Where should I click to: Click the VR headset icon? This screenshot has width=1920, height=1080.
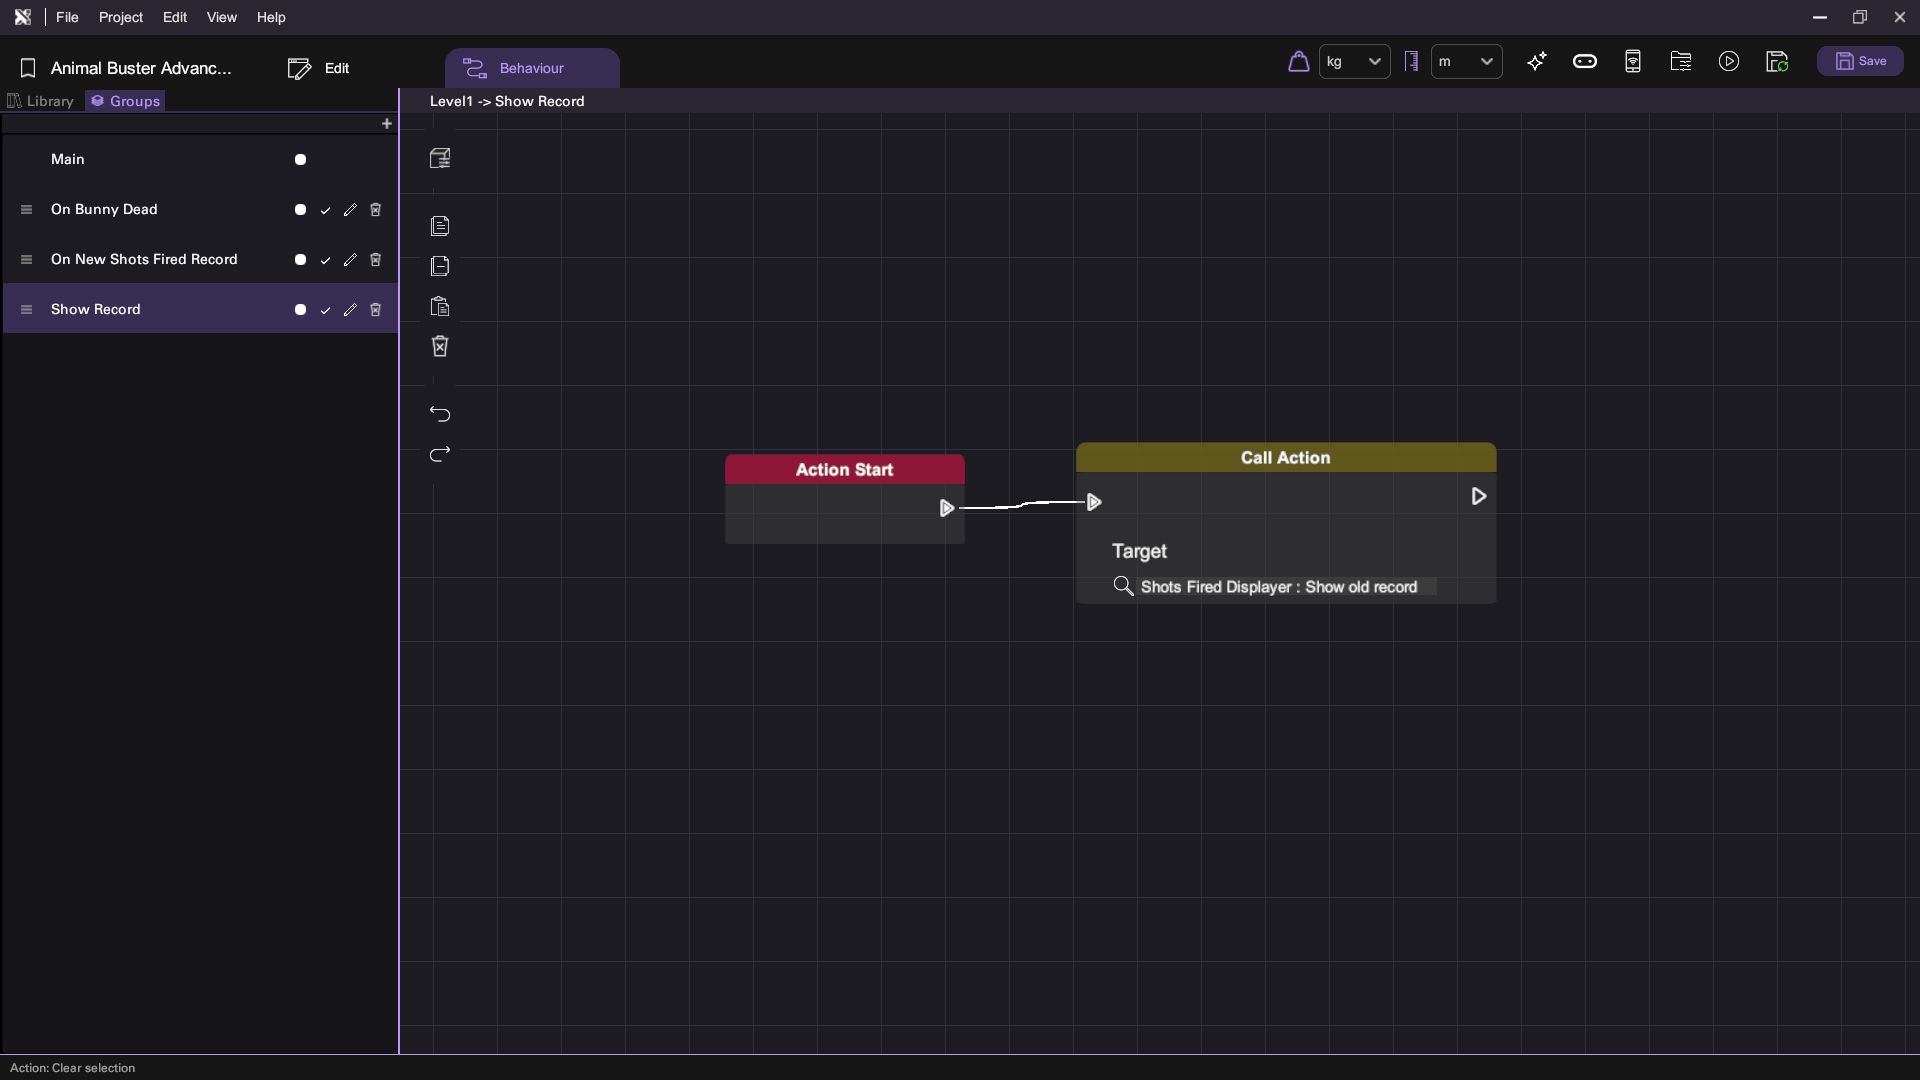pyautogui.click(x=1585, y=62)
